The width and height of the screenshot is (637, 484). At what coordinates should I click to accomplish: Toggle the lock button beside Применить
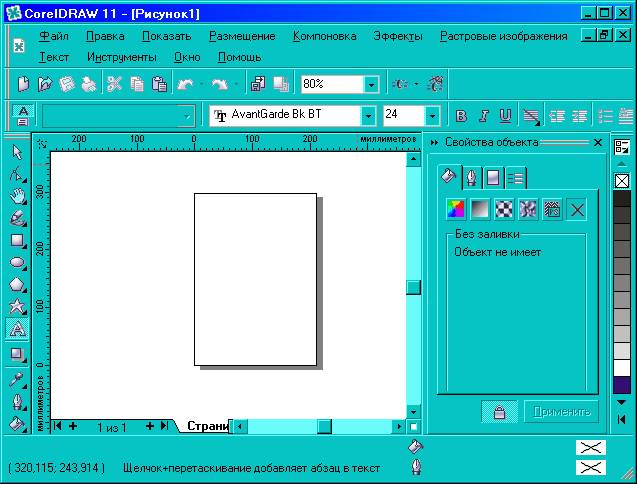[499, 412]
